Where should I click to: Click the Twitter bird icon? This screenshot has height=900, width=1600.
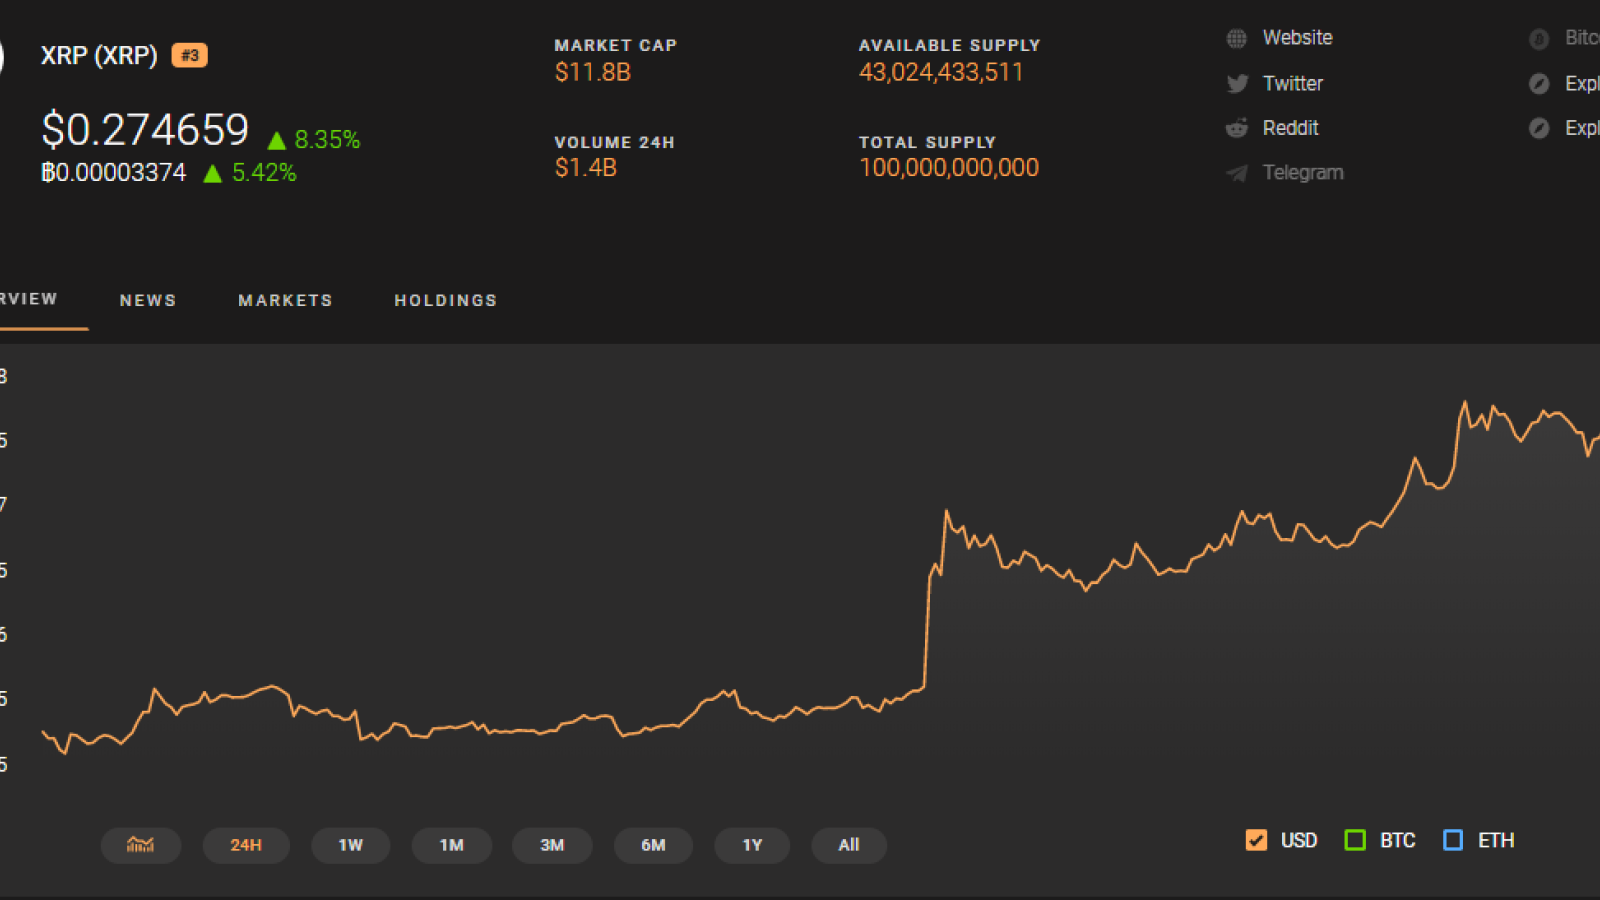point(1237,84)
